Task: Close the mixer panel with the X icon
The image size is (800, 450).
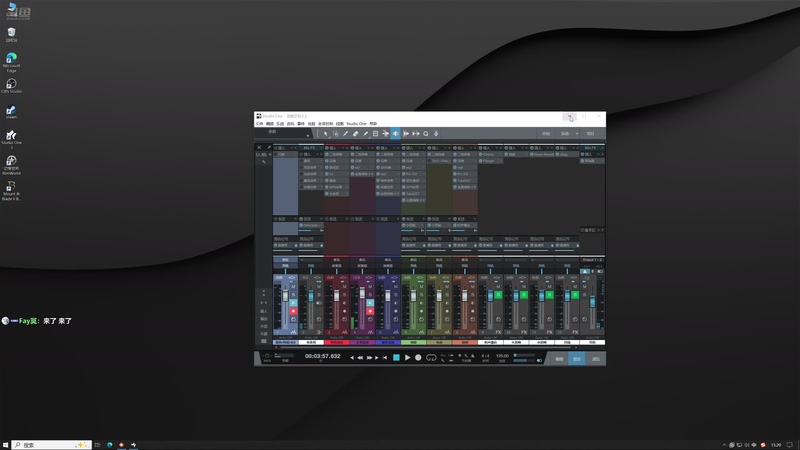Action: pos(259,147)
